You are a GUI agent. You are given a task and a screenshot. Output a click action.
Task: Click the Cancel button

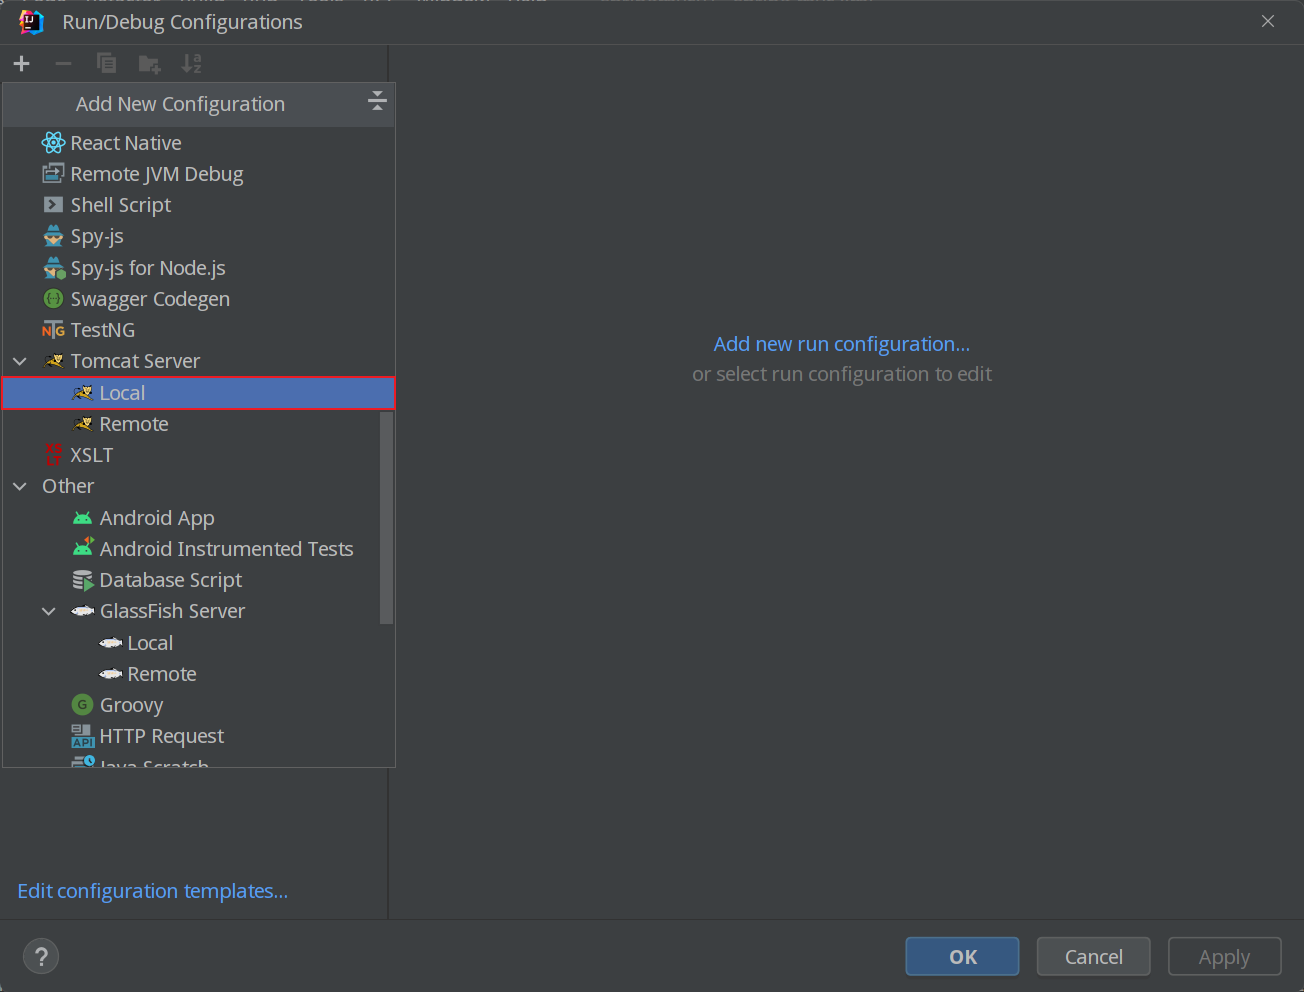pos(1093,956)
